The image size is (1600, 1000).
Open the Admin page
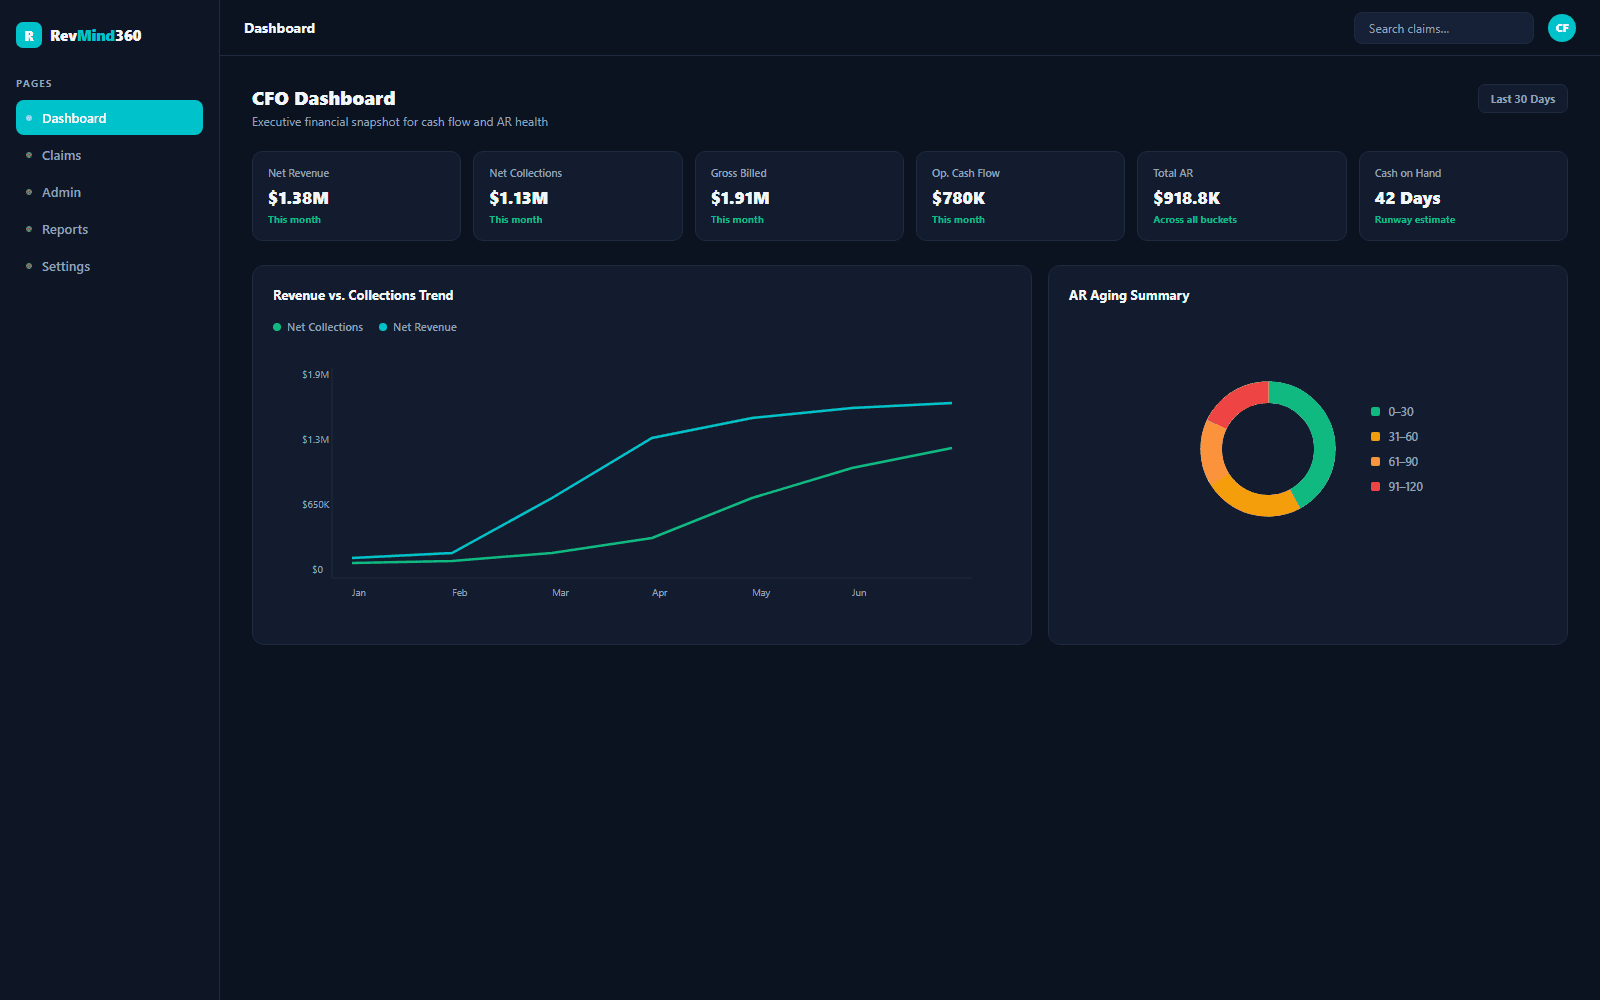tap(109, 192)
